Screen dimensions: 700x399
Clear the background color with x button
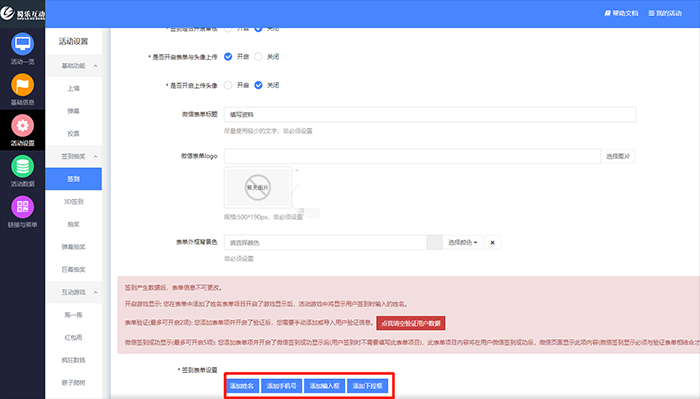click(492, 242)
